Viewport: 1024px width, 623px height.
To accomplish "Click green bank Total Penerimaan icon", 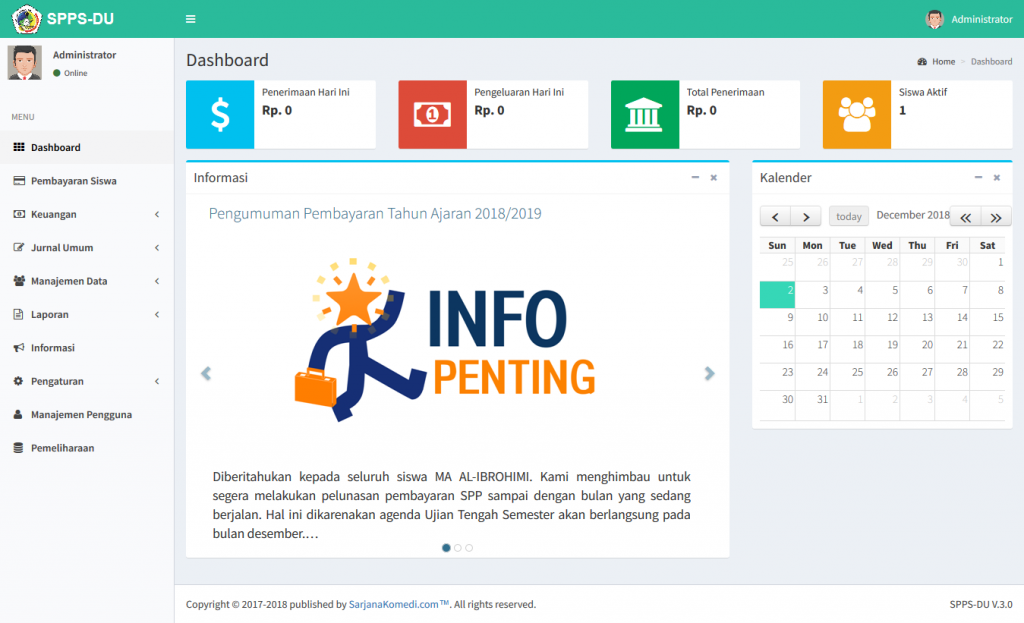I will pyautogui.click(x=645, y=114).
